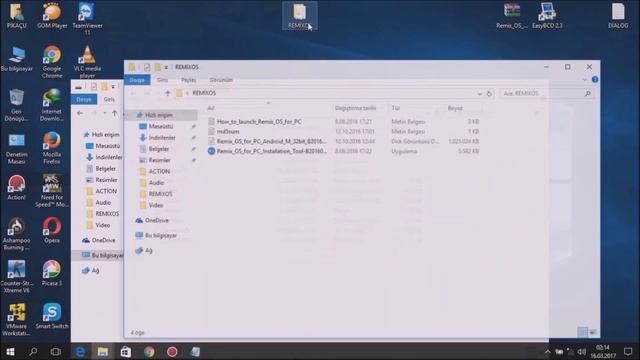Screen dimensions: 640x360
Task: Open the VLC media player desktop shortcut
Action: coord(87,62)
